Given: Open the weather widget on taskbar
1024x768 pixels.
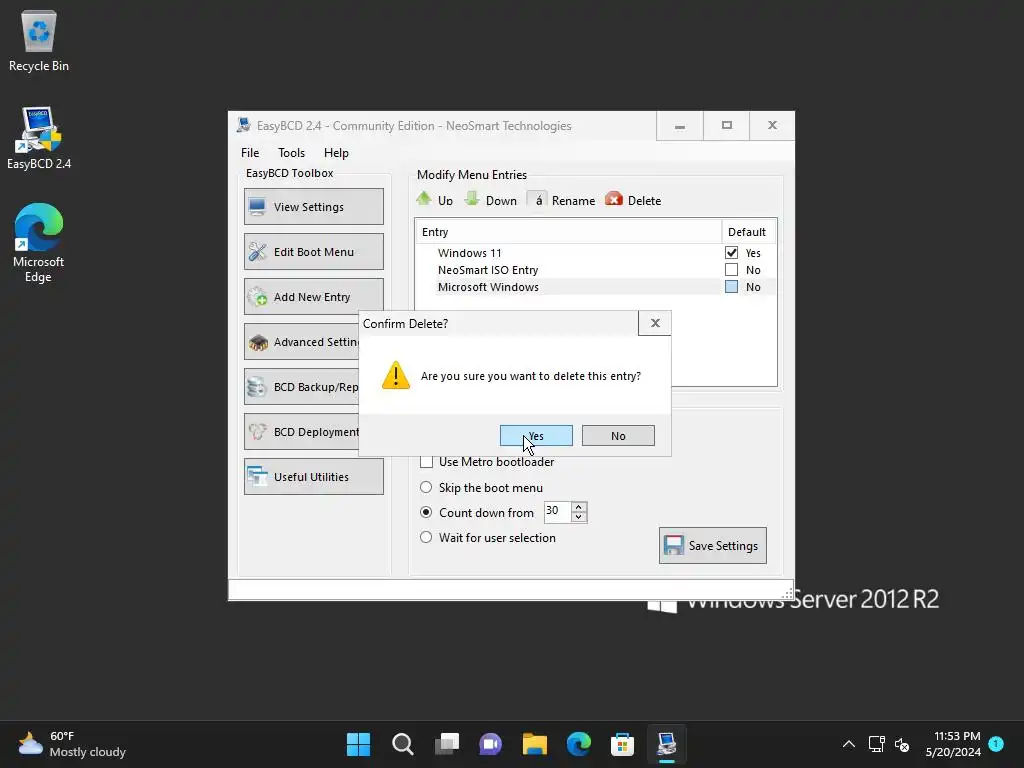Looking at the screenshot, I should [72, 744].
